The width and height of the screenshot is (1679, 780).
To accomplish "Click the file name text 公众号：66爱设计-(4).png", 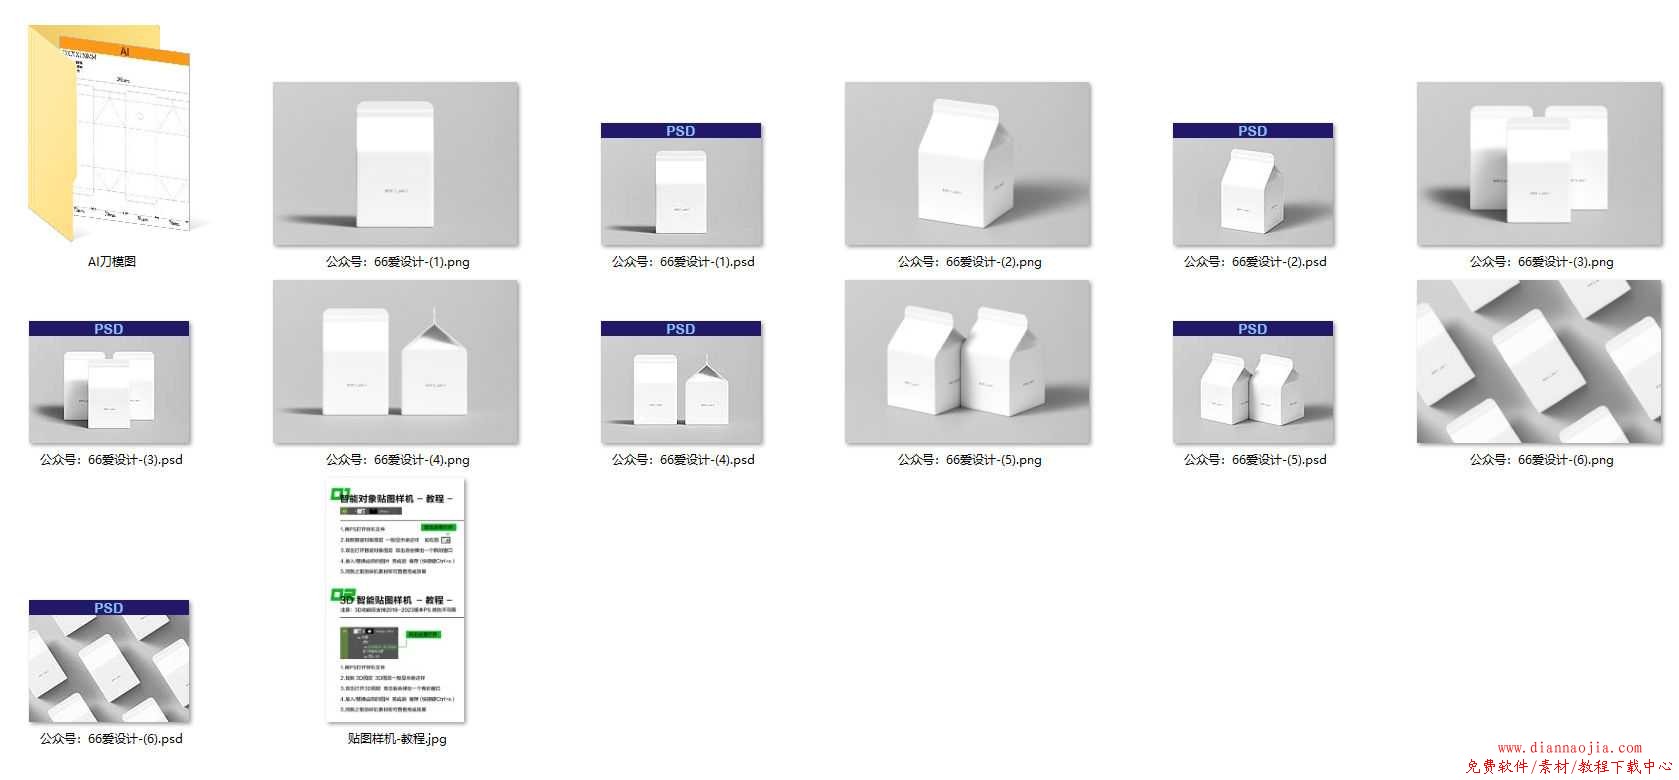I will click(x=397, y=460).
